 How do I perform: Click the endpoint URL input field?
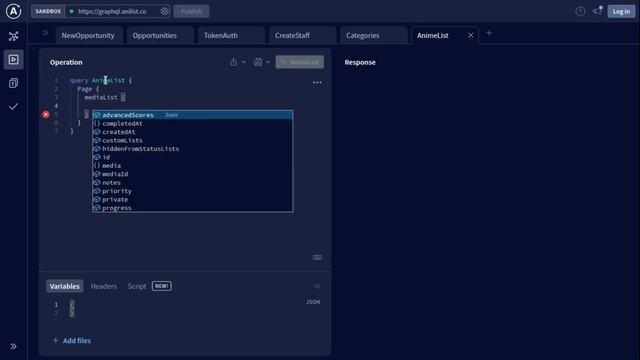click(112, 11)
